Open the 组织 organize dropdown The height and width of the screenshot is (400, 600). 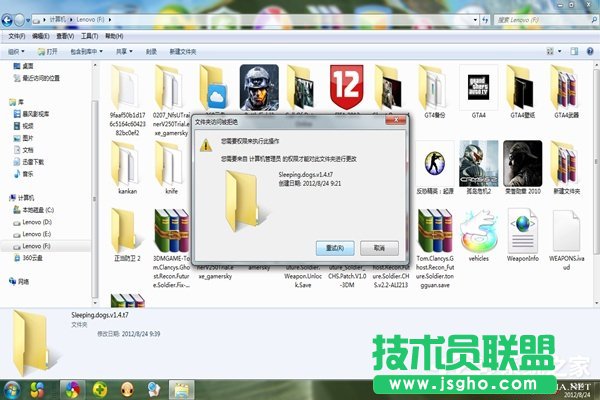[x=17, y=50]
